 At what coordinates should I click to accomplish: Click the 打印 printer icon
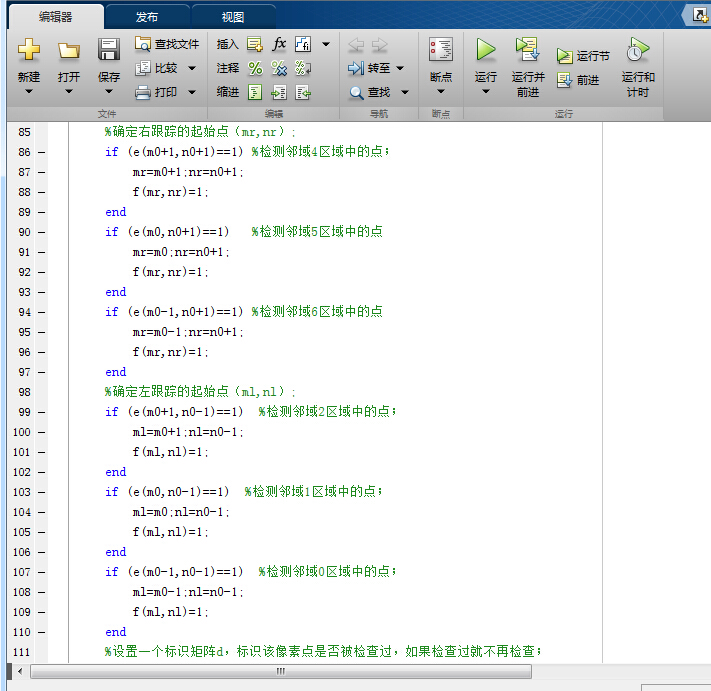coord(143,92)
